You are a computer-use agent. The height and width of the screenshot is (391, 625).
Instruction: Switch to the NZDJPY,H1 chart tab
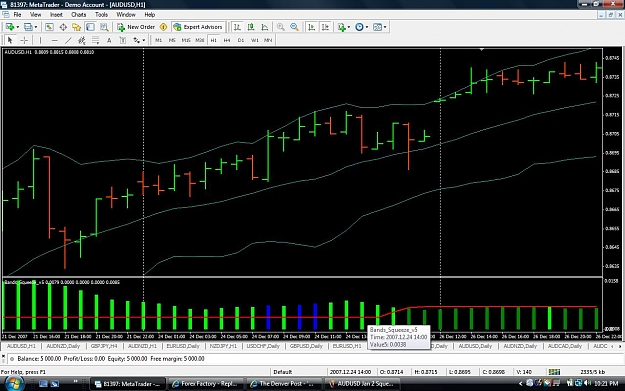coord(223,346)
